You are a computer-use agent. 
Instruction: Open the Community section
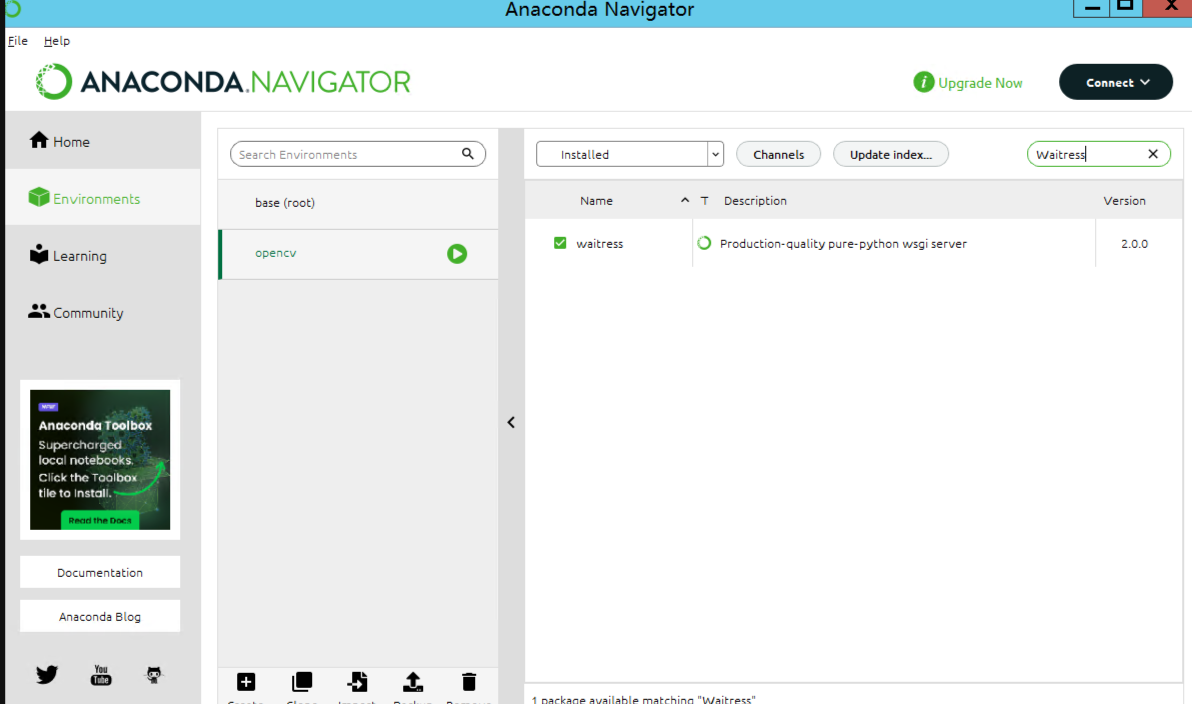point(103,312)
